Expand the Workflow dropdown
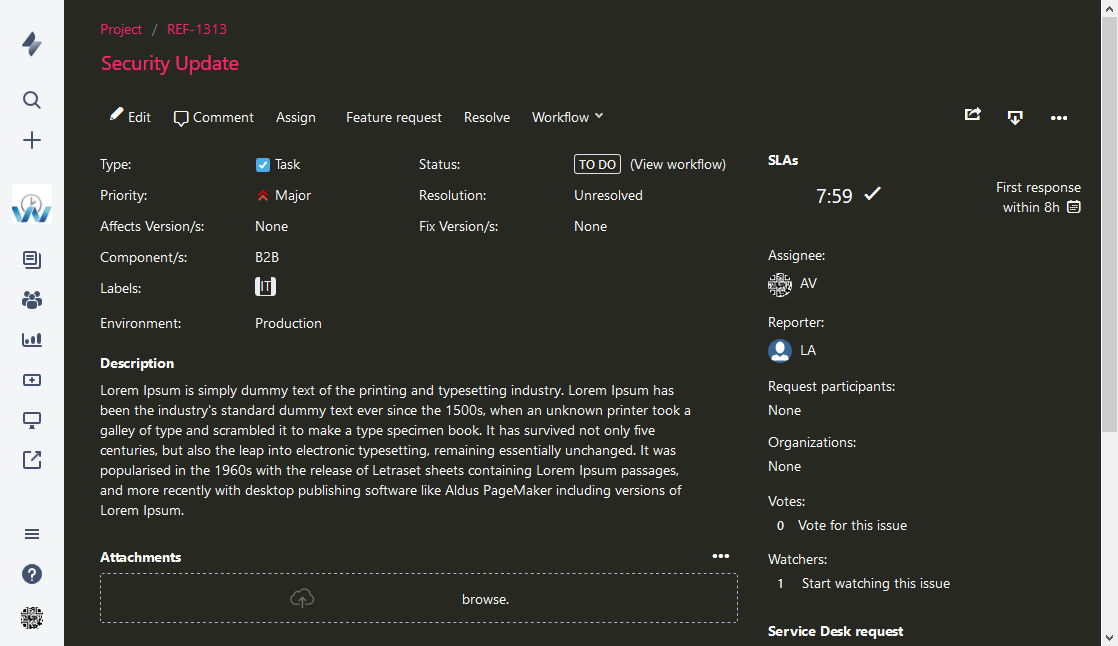Screen dimensions: 1118x646 (567, 117)
